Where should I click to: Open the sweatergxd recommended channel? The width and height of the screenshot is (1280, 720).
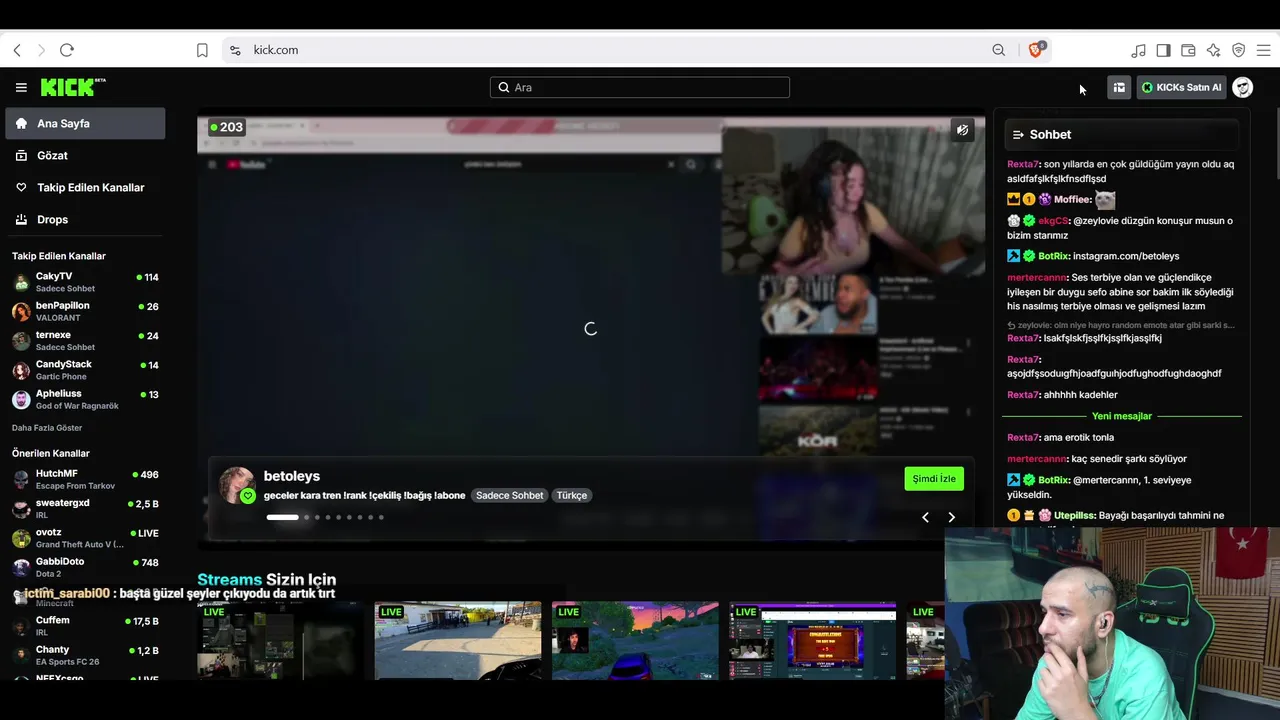click(x=85, y=509)
